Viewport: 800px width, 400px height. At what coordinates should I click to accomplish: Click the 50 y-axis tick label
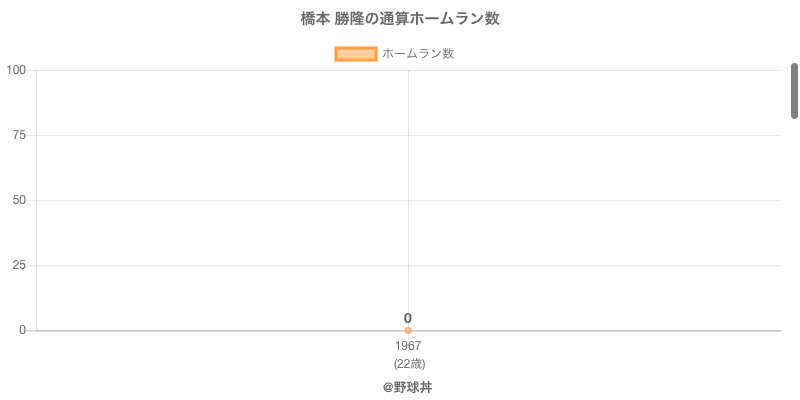[x=19, y=200]
